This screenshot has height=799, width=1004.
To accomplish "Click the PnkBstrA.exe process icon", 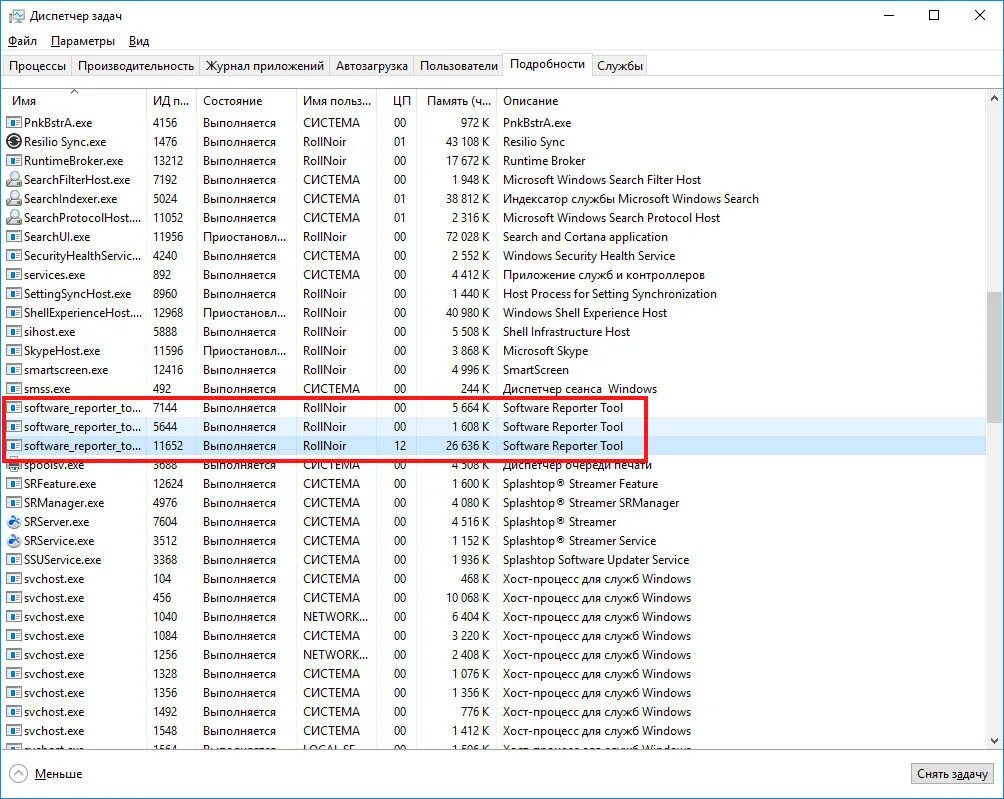I will 13,122.
